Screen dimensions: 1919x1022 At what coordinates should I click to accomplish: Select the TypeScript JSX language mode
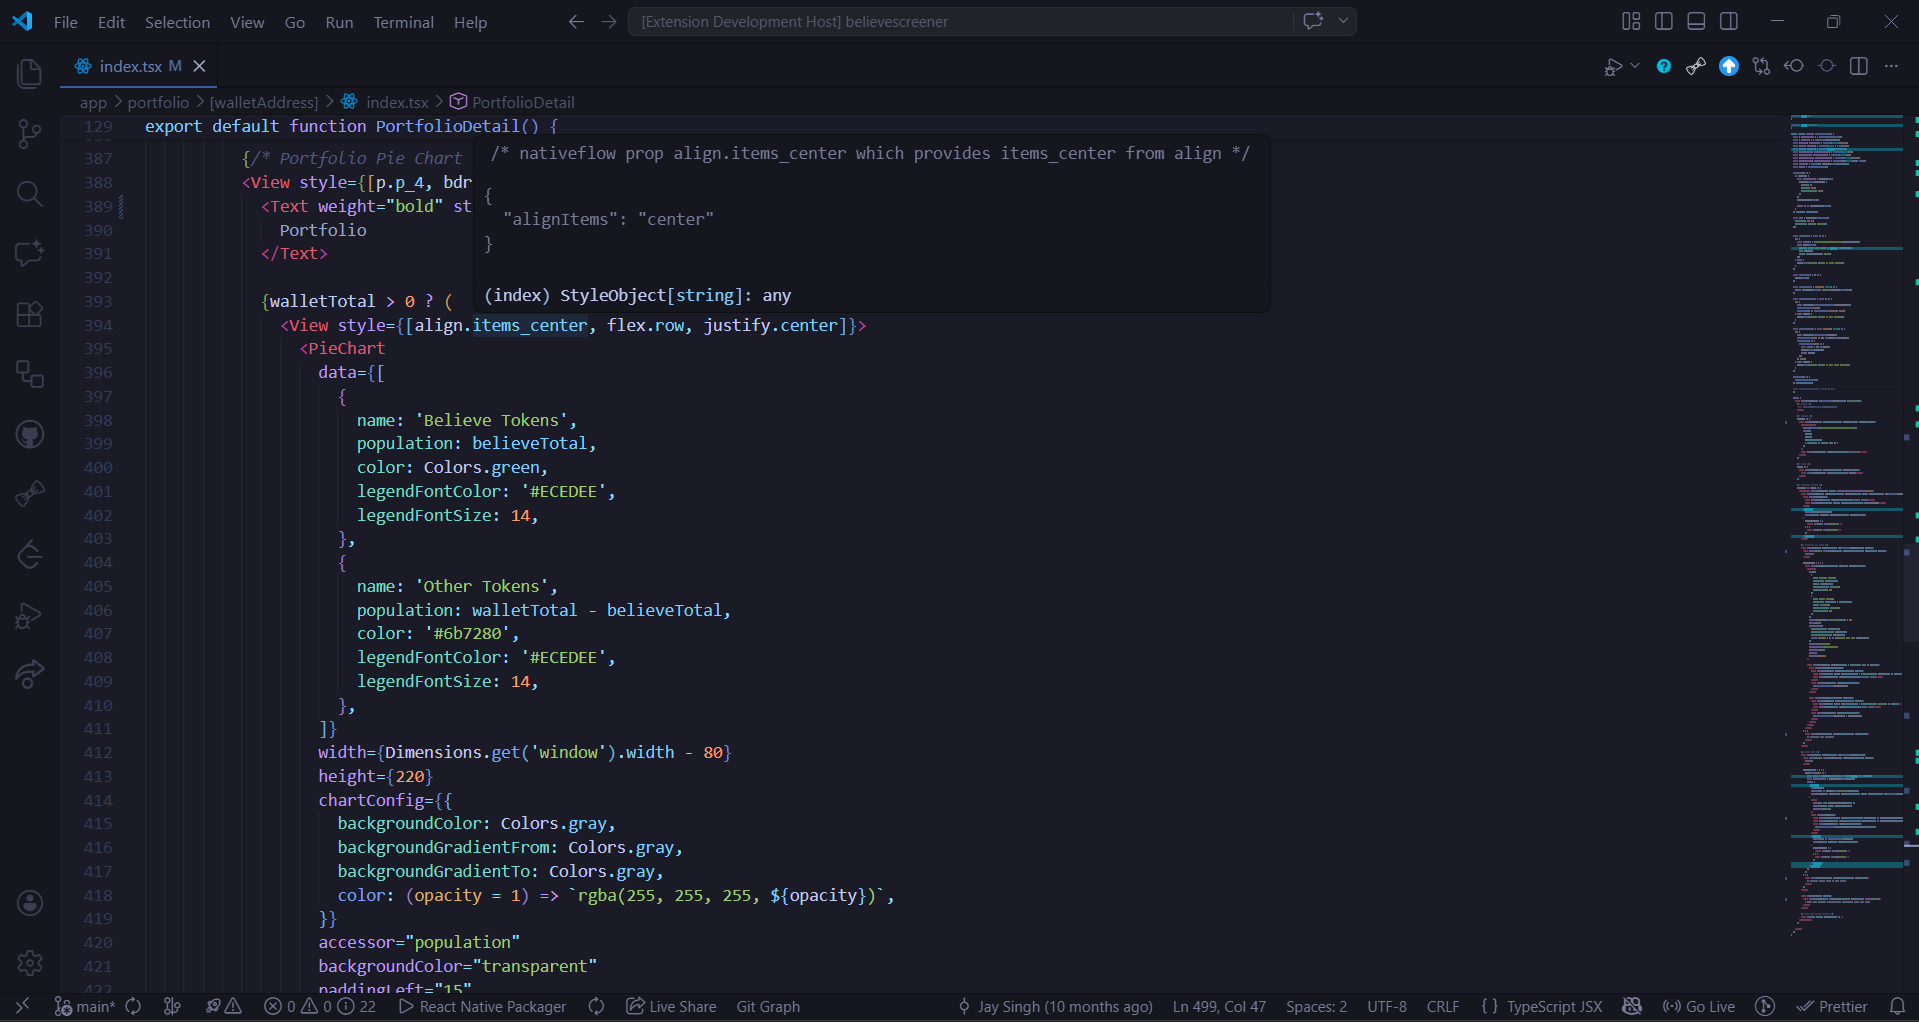[x=1554, y=1006]
